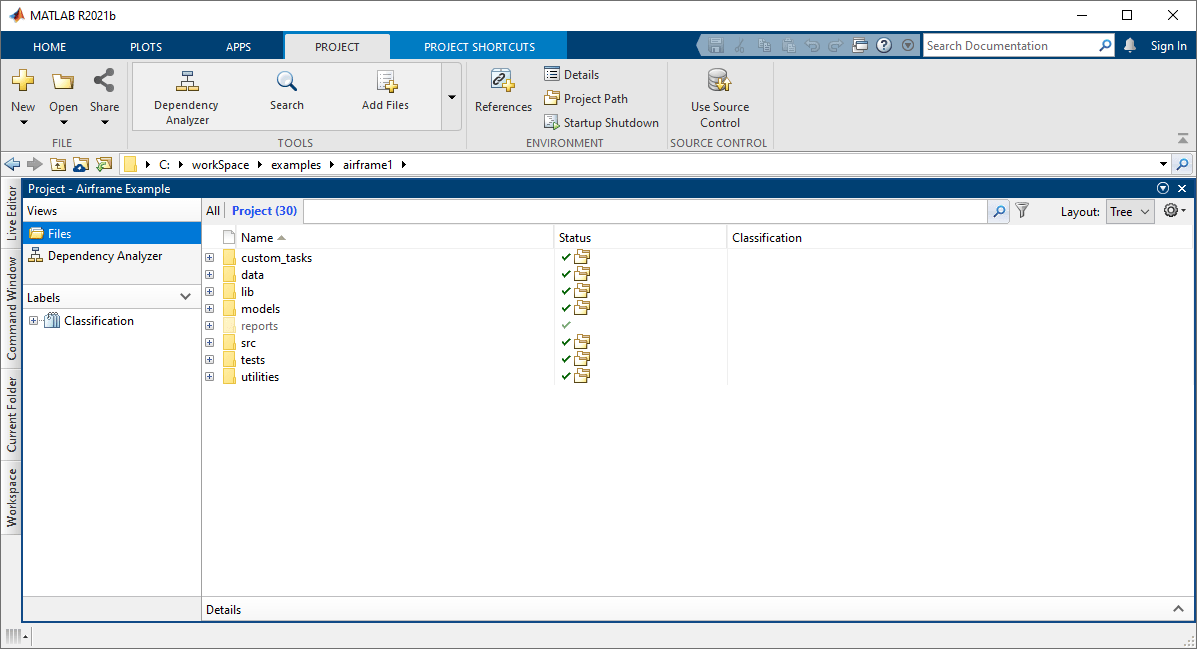1197x649 pixels.
Task: Expand the custom_tasks folder
Action: pyautogui.click(x=210, y=258)
